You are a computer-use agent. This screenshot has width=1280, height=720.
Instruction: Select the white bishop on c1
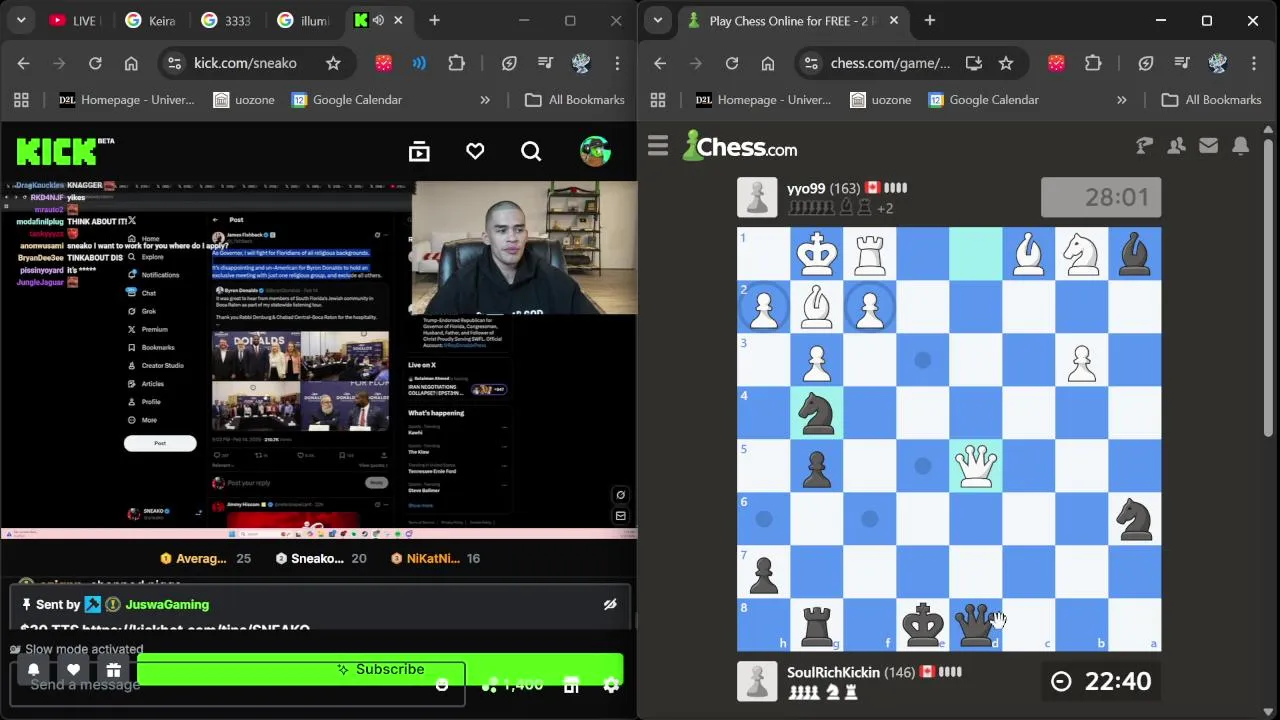pos(1028,254)
